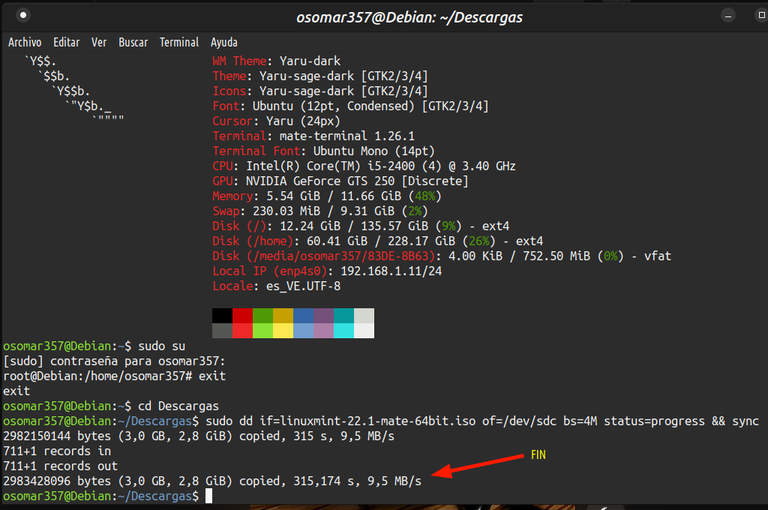Click the 'Locale: es_VE.UTF-8' line
The image size is (768, 510).
pyautogui.click(x=276, y=287)
